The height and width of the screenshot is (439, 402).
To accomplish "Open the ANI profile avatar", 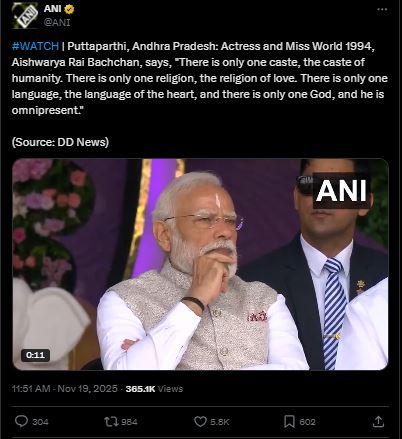I will pyautogui.click(x=25, y=15).
